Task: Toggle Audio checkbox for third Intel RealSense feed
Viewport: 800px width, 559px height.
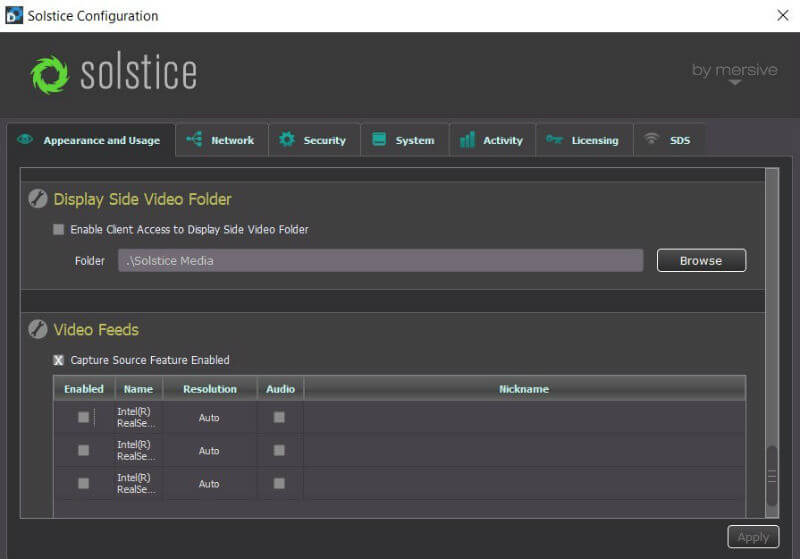Action: click(x=279, y=483)
